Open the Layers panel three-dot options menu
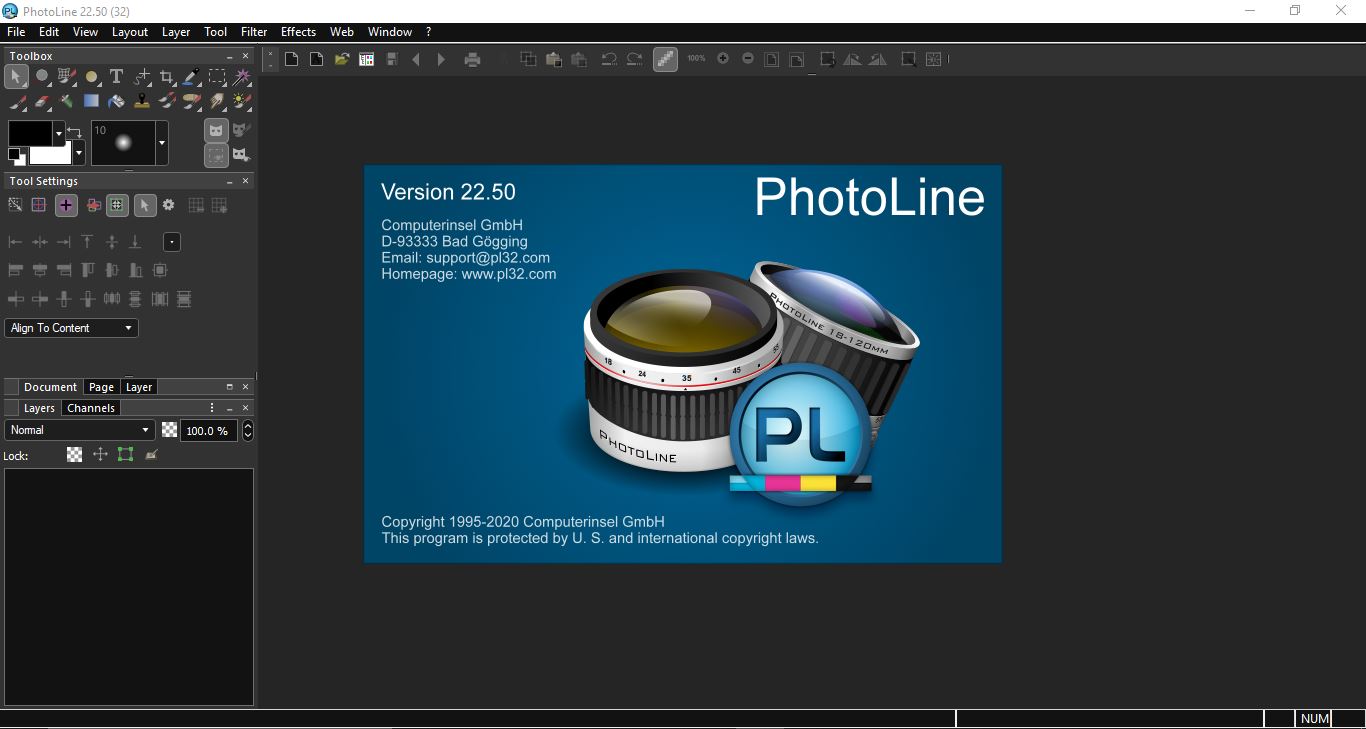 tap(212, 408)
